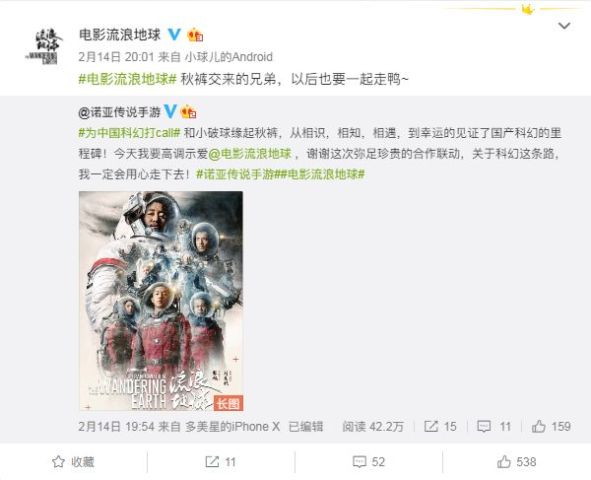The height and width of the screenshot is (480, 591).
Task: Click the blue verified badge beside 电影流浪地球
Action: tap(174, 35)
